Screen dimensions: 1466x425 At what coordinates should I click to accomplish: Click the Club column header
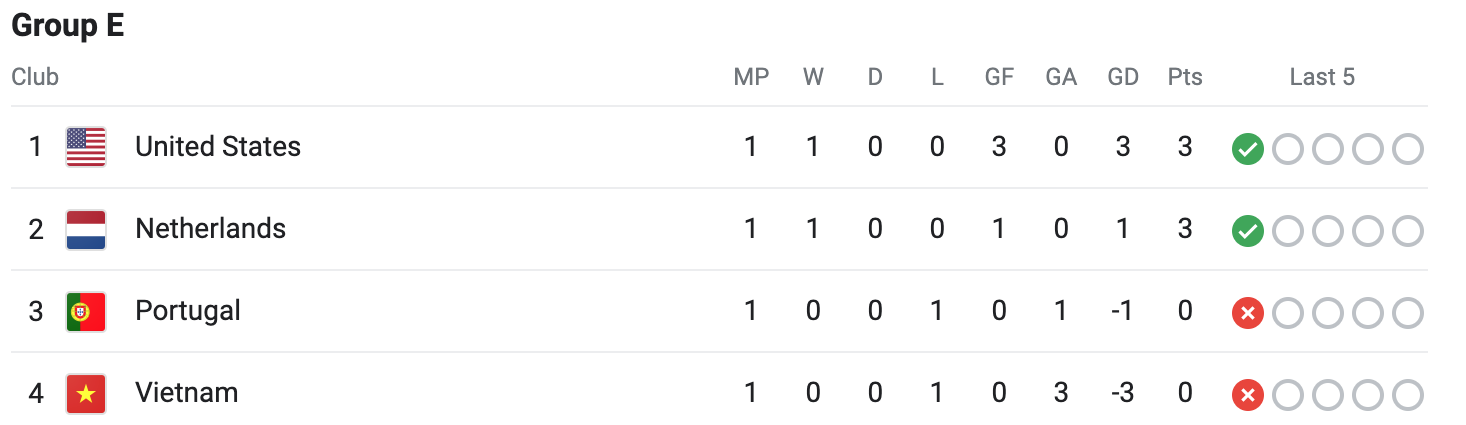[35, 77]
